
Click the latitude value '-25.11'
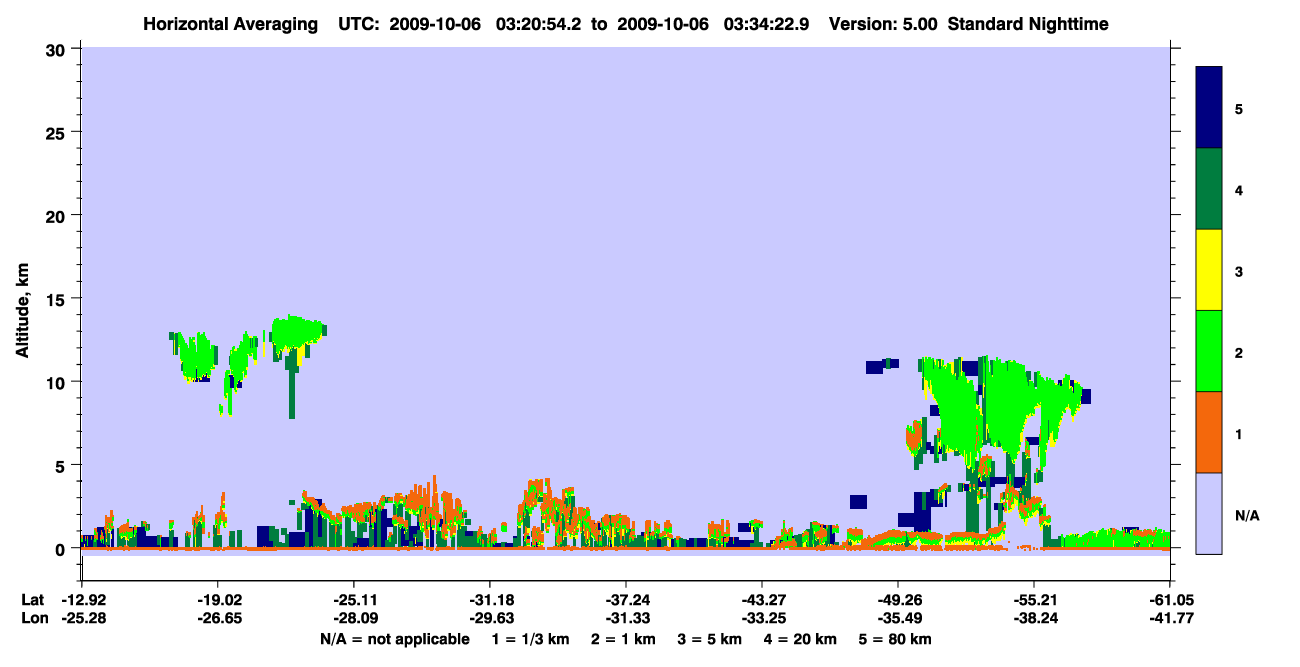click(353, 600)
